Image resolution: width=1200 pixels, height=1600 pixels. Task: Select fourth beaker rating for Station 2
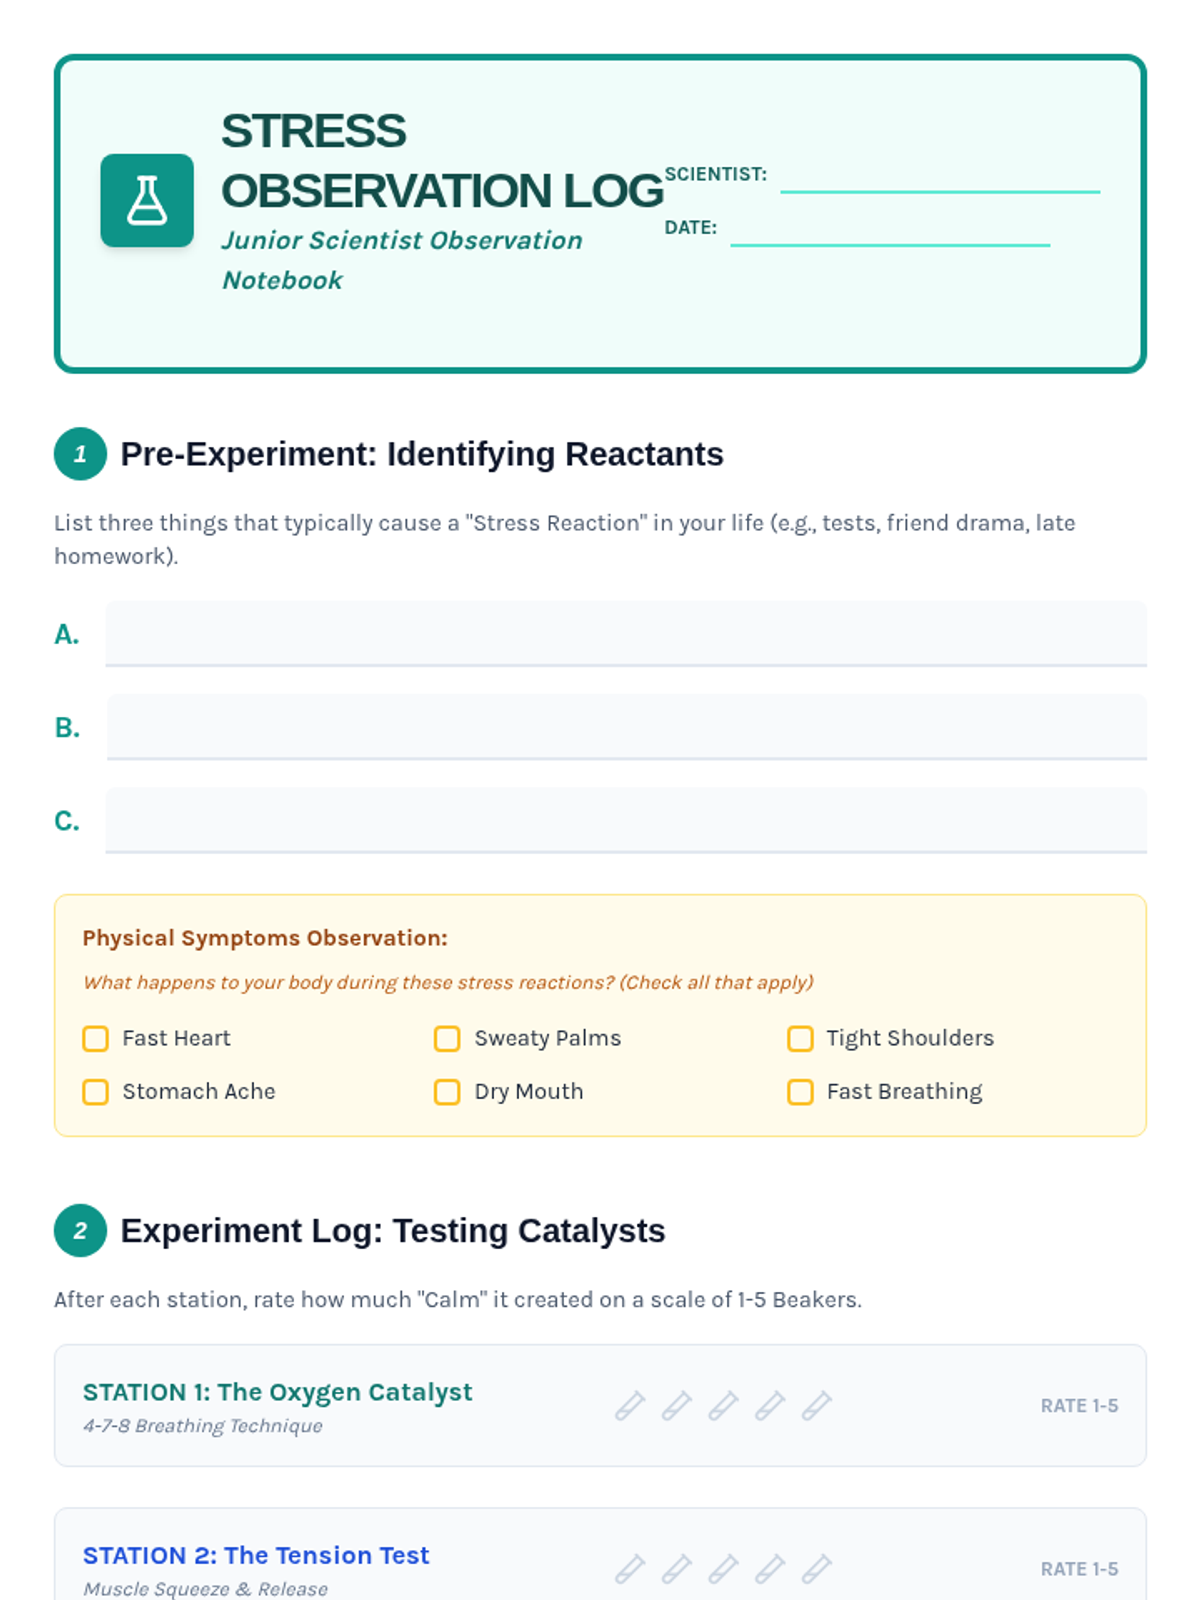pyautogui.click(x=770, y=1568)
